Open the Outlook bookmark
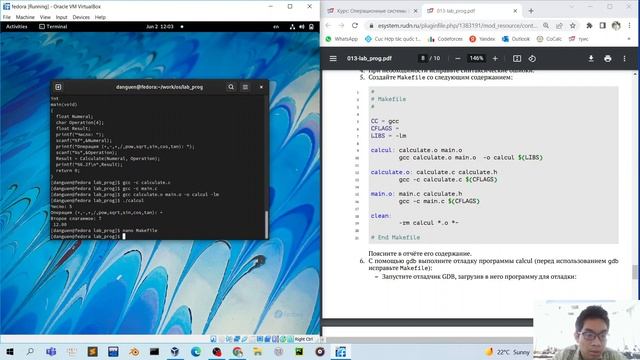 (x=516, y=39)
